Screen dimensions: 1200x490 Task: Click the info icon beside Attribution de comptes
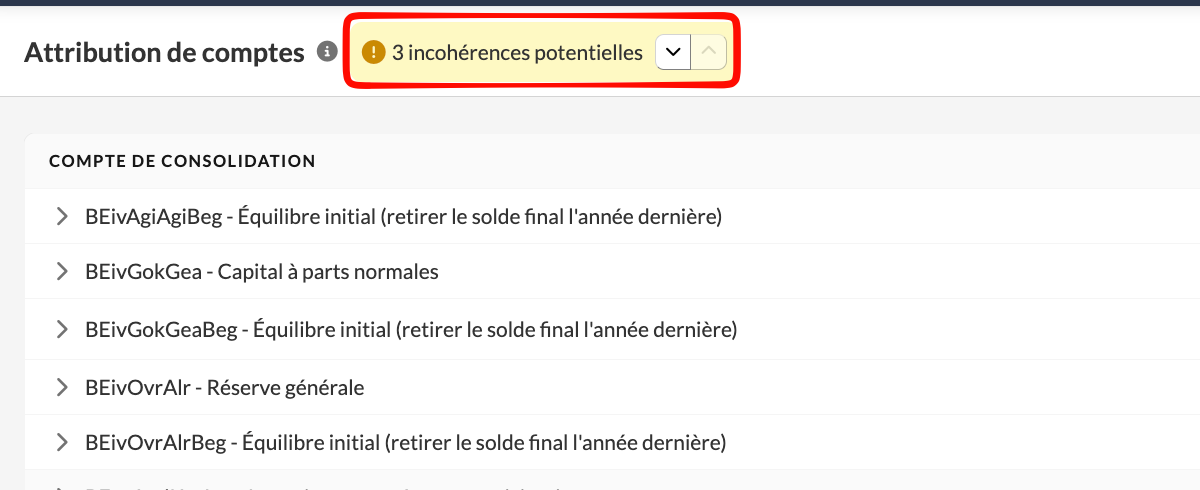(x=326, y=52)
